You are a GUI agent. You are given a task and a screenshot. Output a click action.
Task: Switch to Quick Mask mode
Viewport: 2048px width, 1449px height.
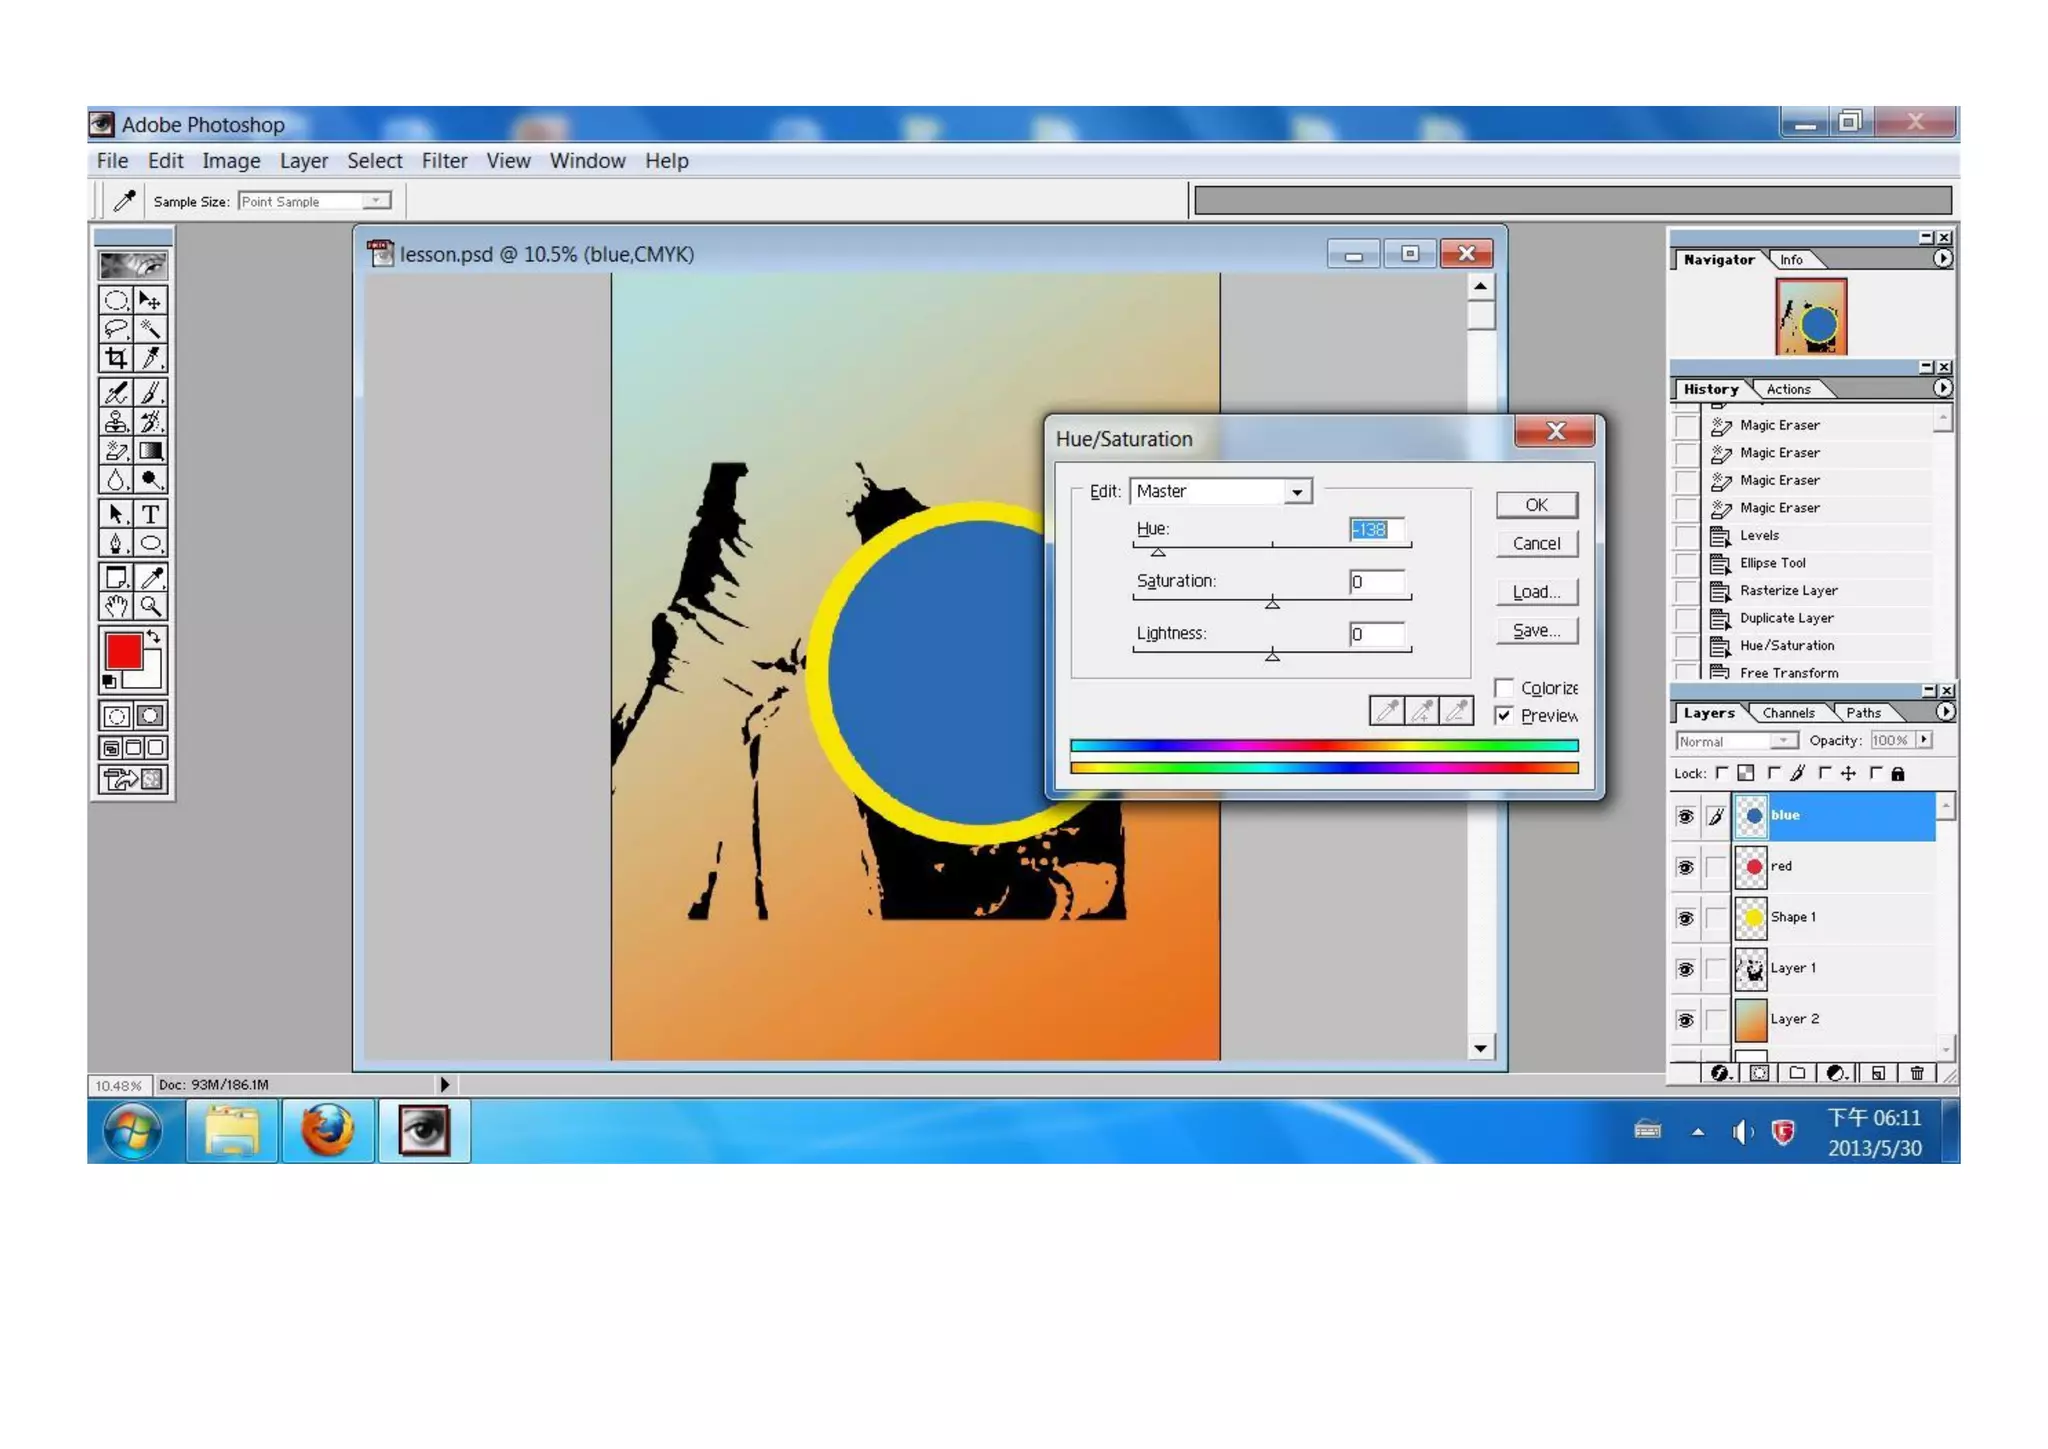click(150, 716)
